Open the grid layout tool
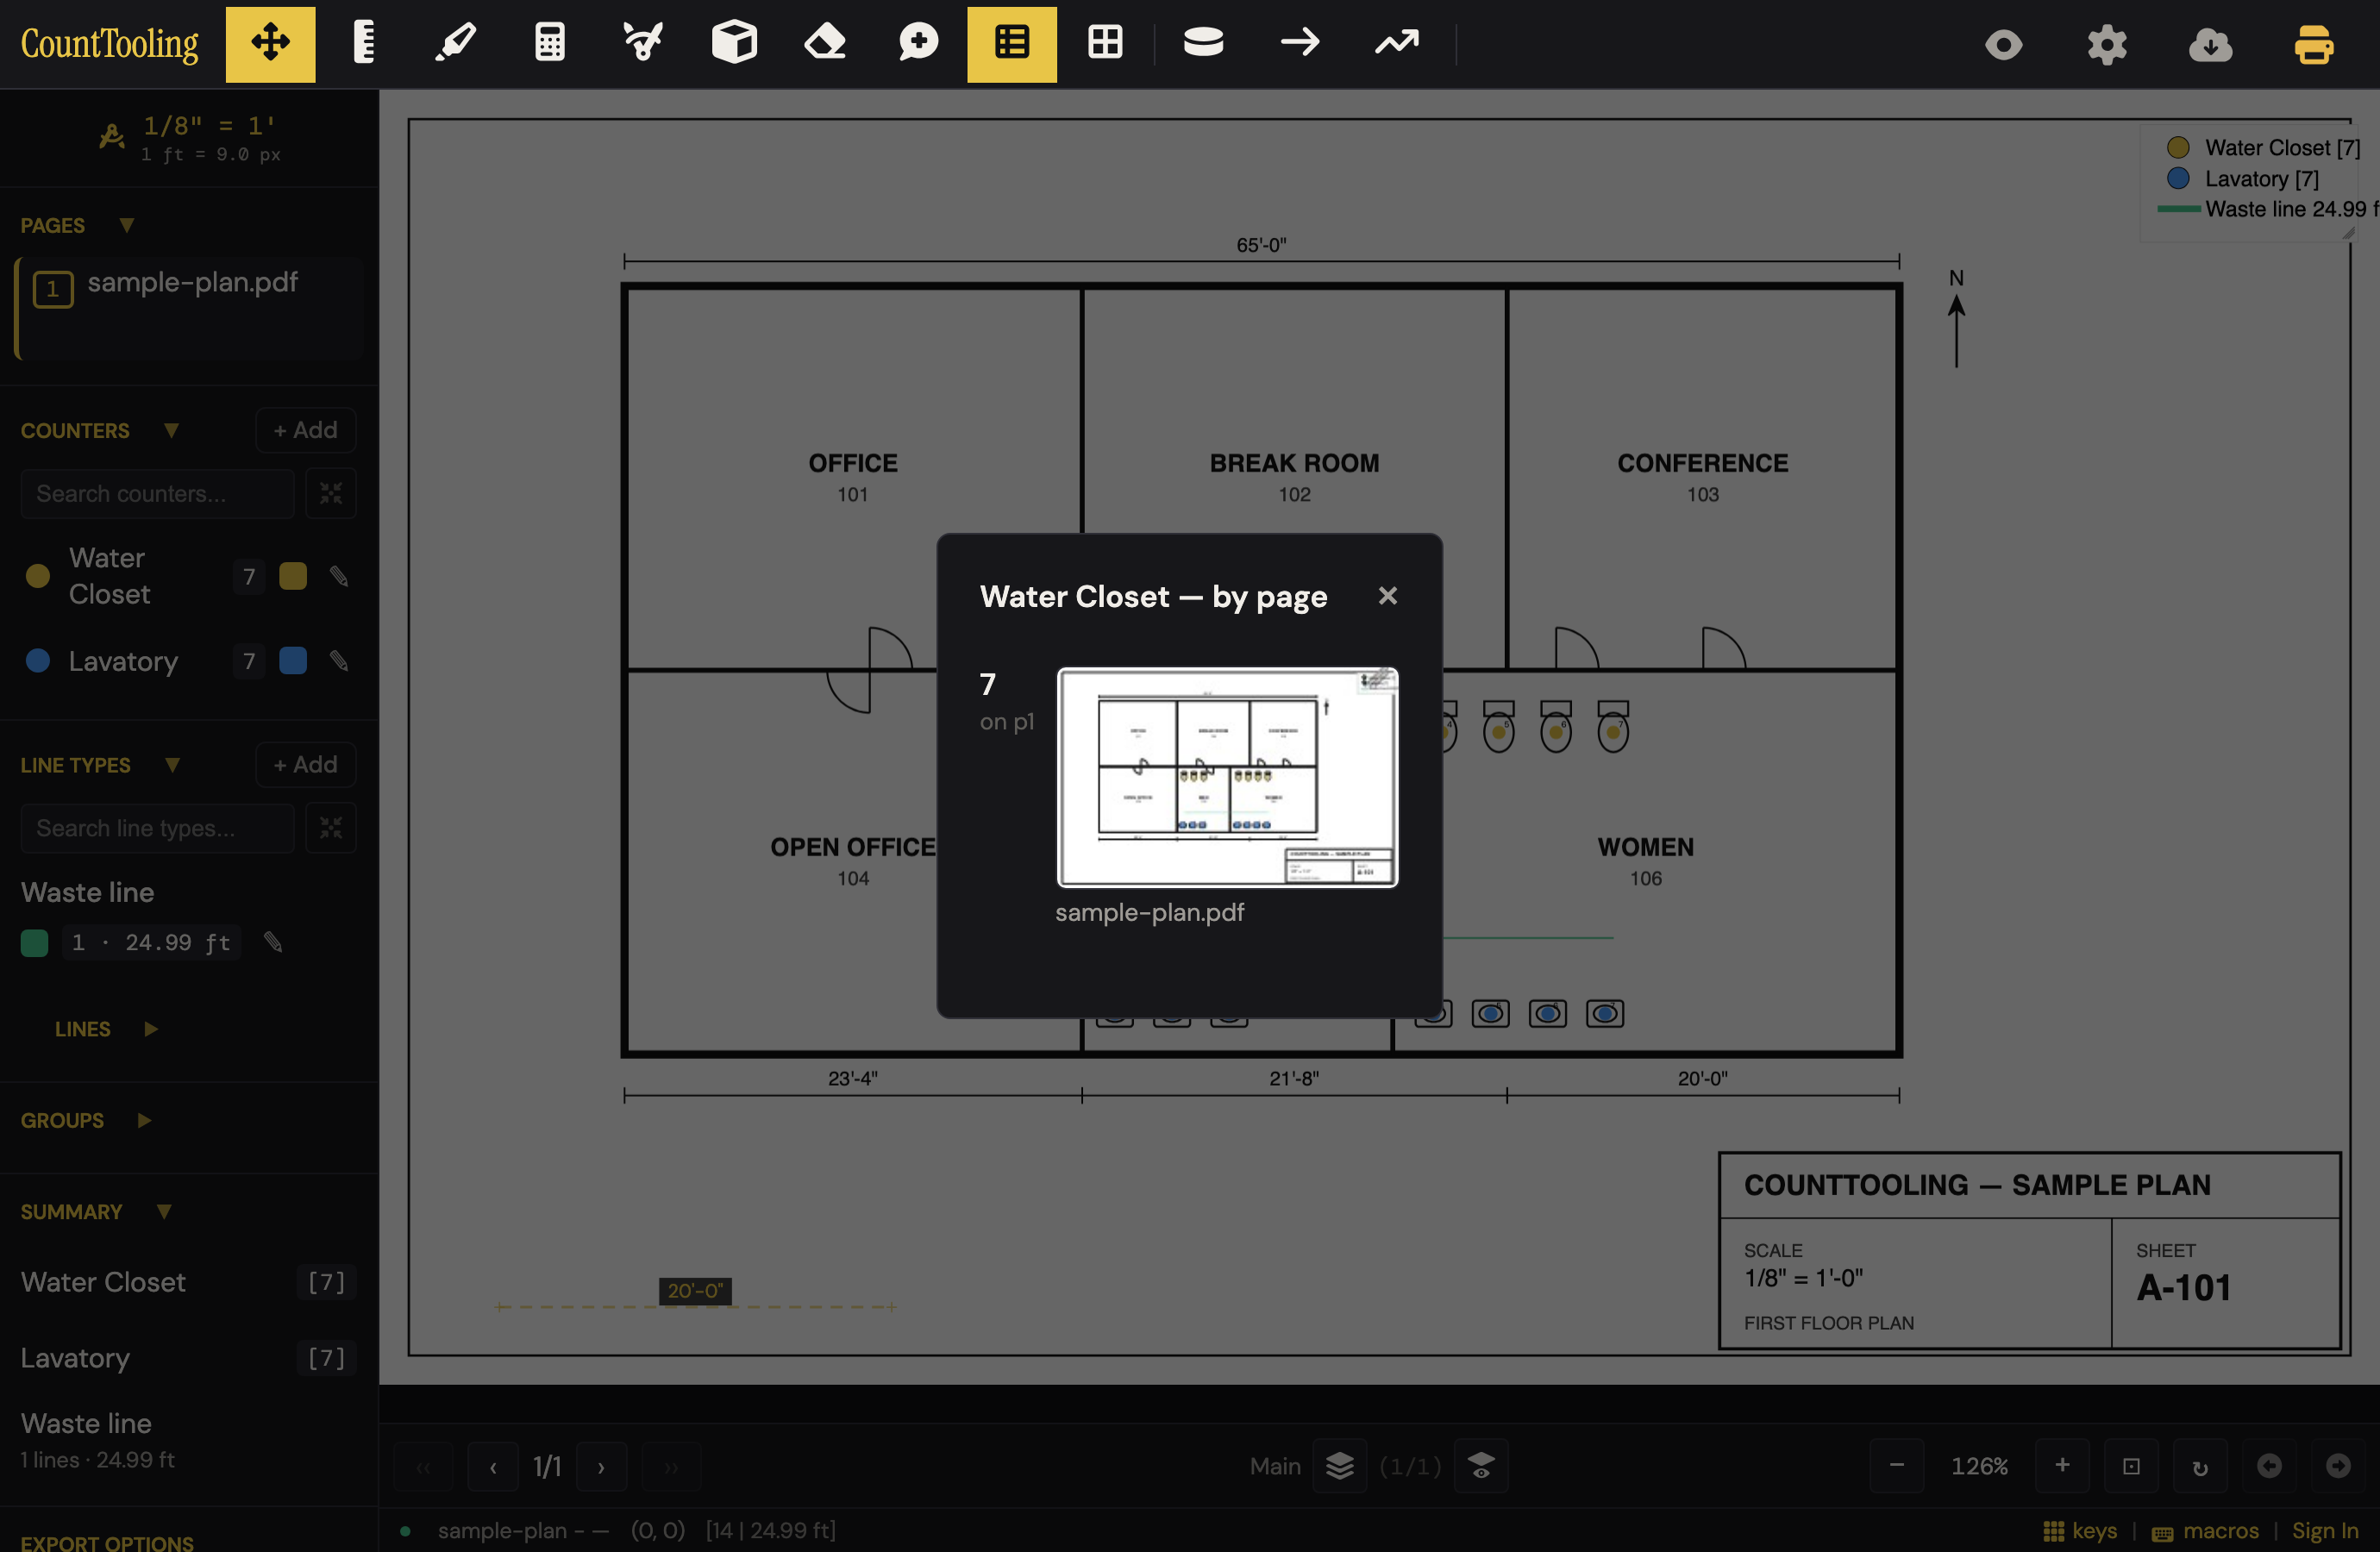 click(1105, 44)
